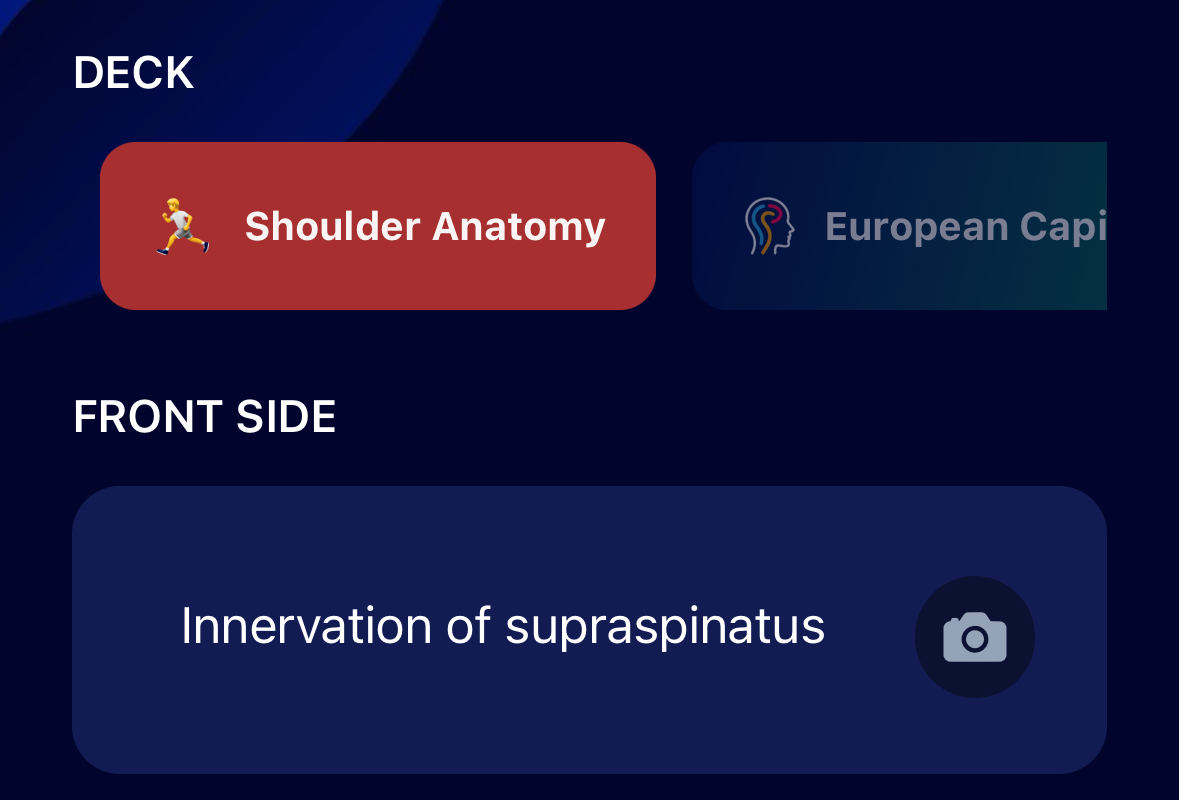Click the partially visible "European Capi" label

pos(965,227)
